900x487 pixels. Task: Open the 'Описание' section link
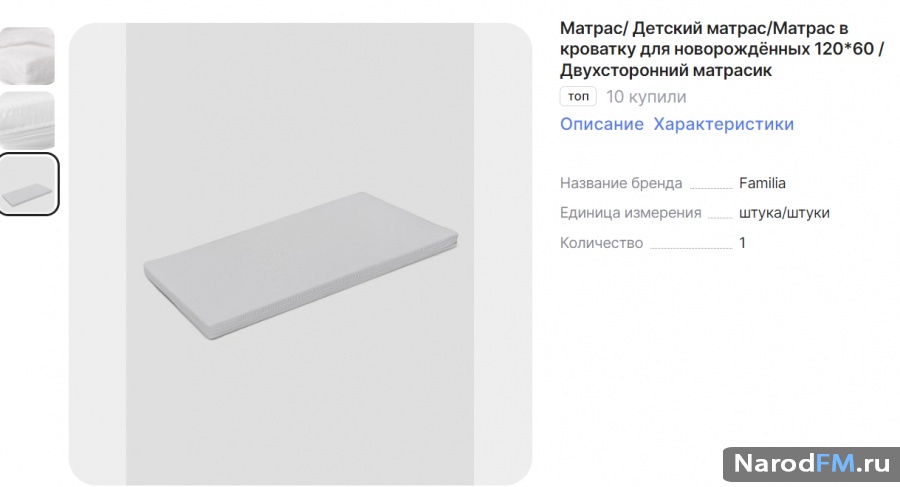(602, 124)
